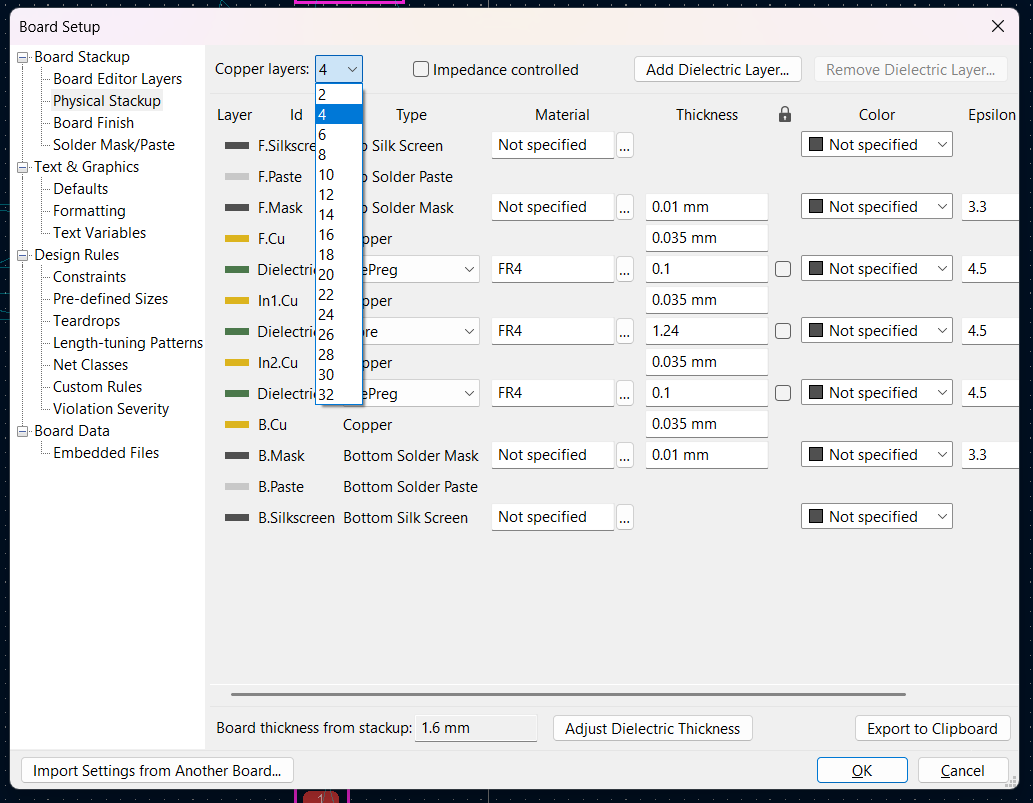
Task: Open material browser for B.Silkscreen row
Action: click(625, 517)
